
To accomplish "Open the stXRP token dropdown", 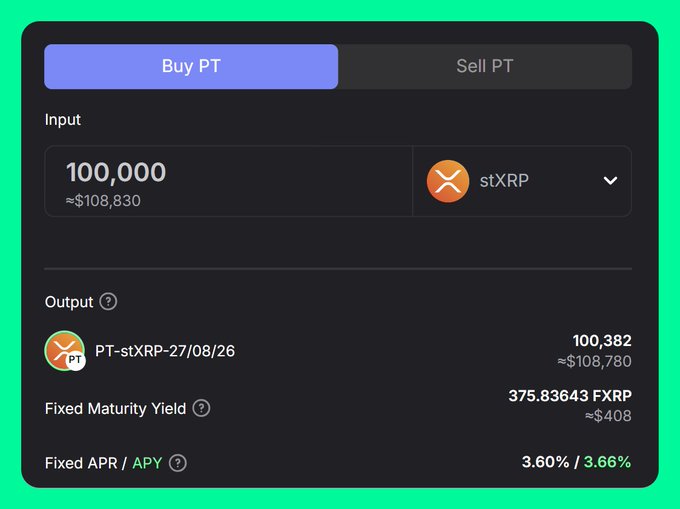I will 522,181.
